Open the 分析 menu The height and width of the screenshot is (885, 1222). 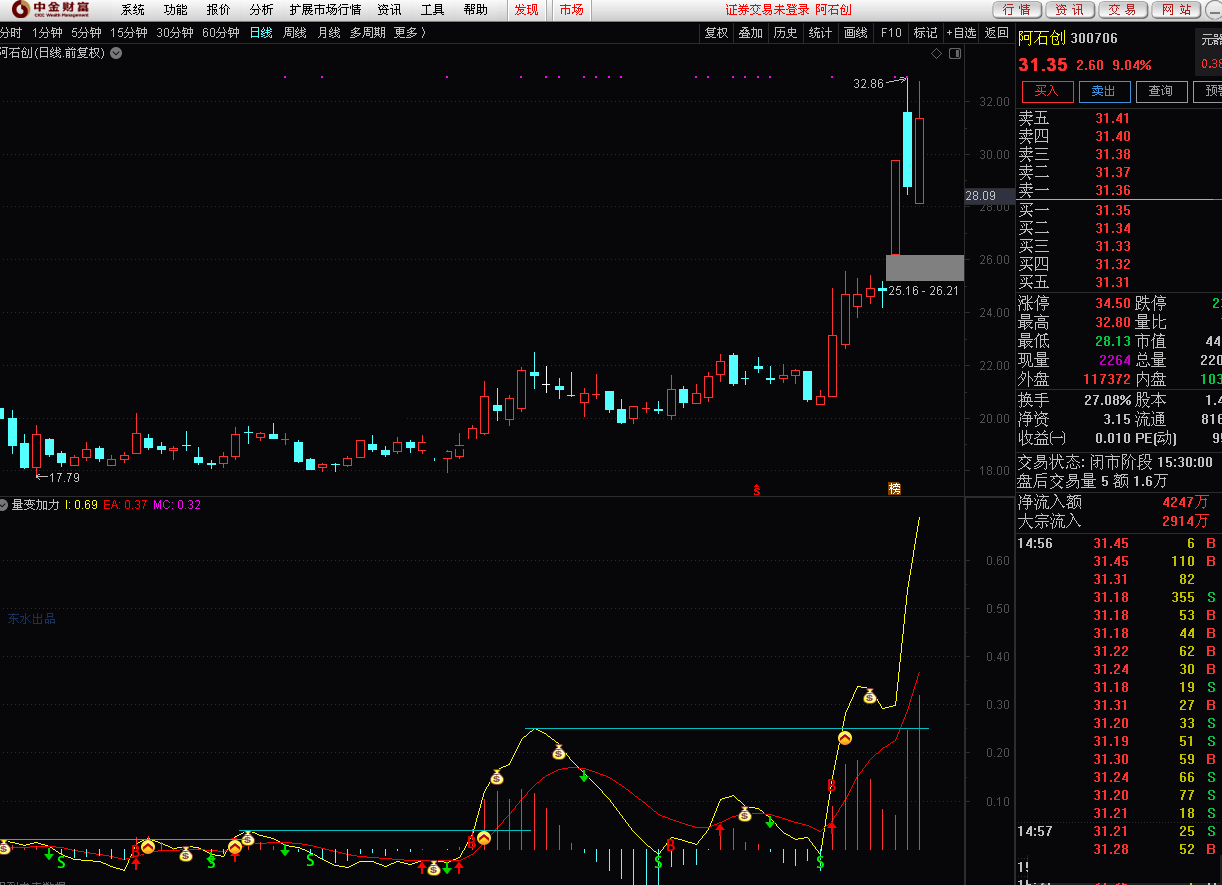pos(261,10)
